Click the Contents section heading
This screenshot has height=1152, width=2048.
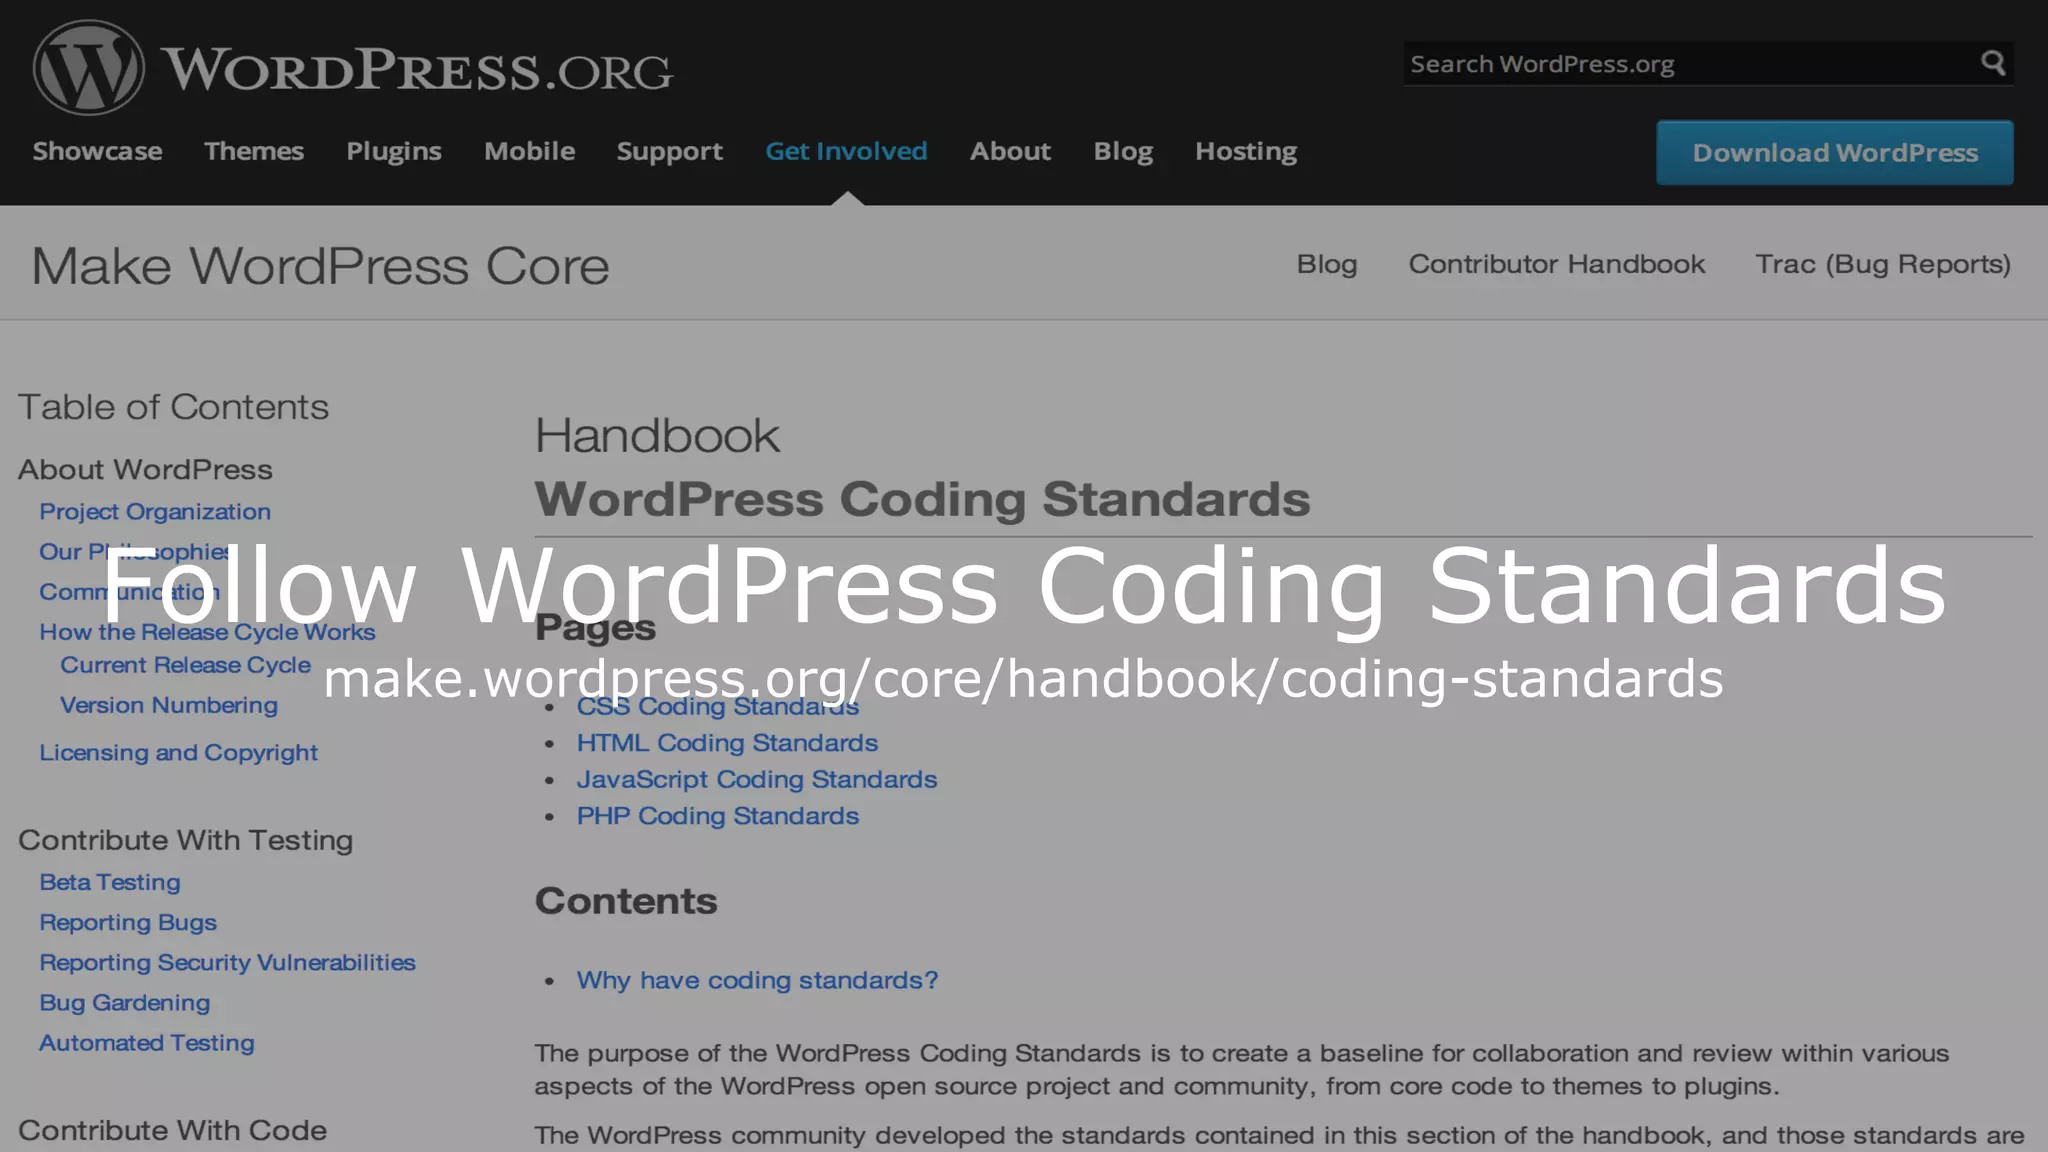[x=626, y=901]
